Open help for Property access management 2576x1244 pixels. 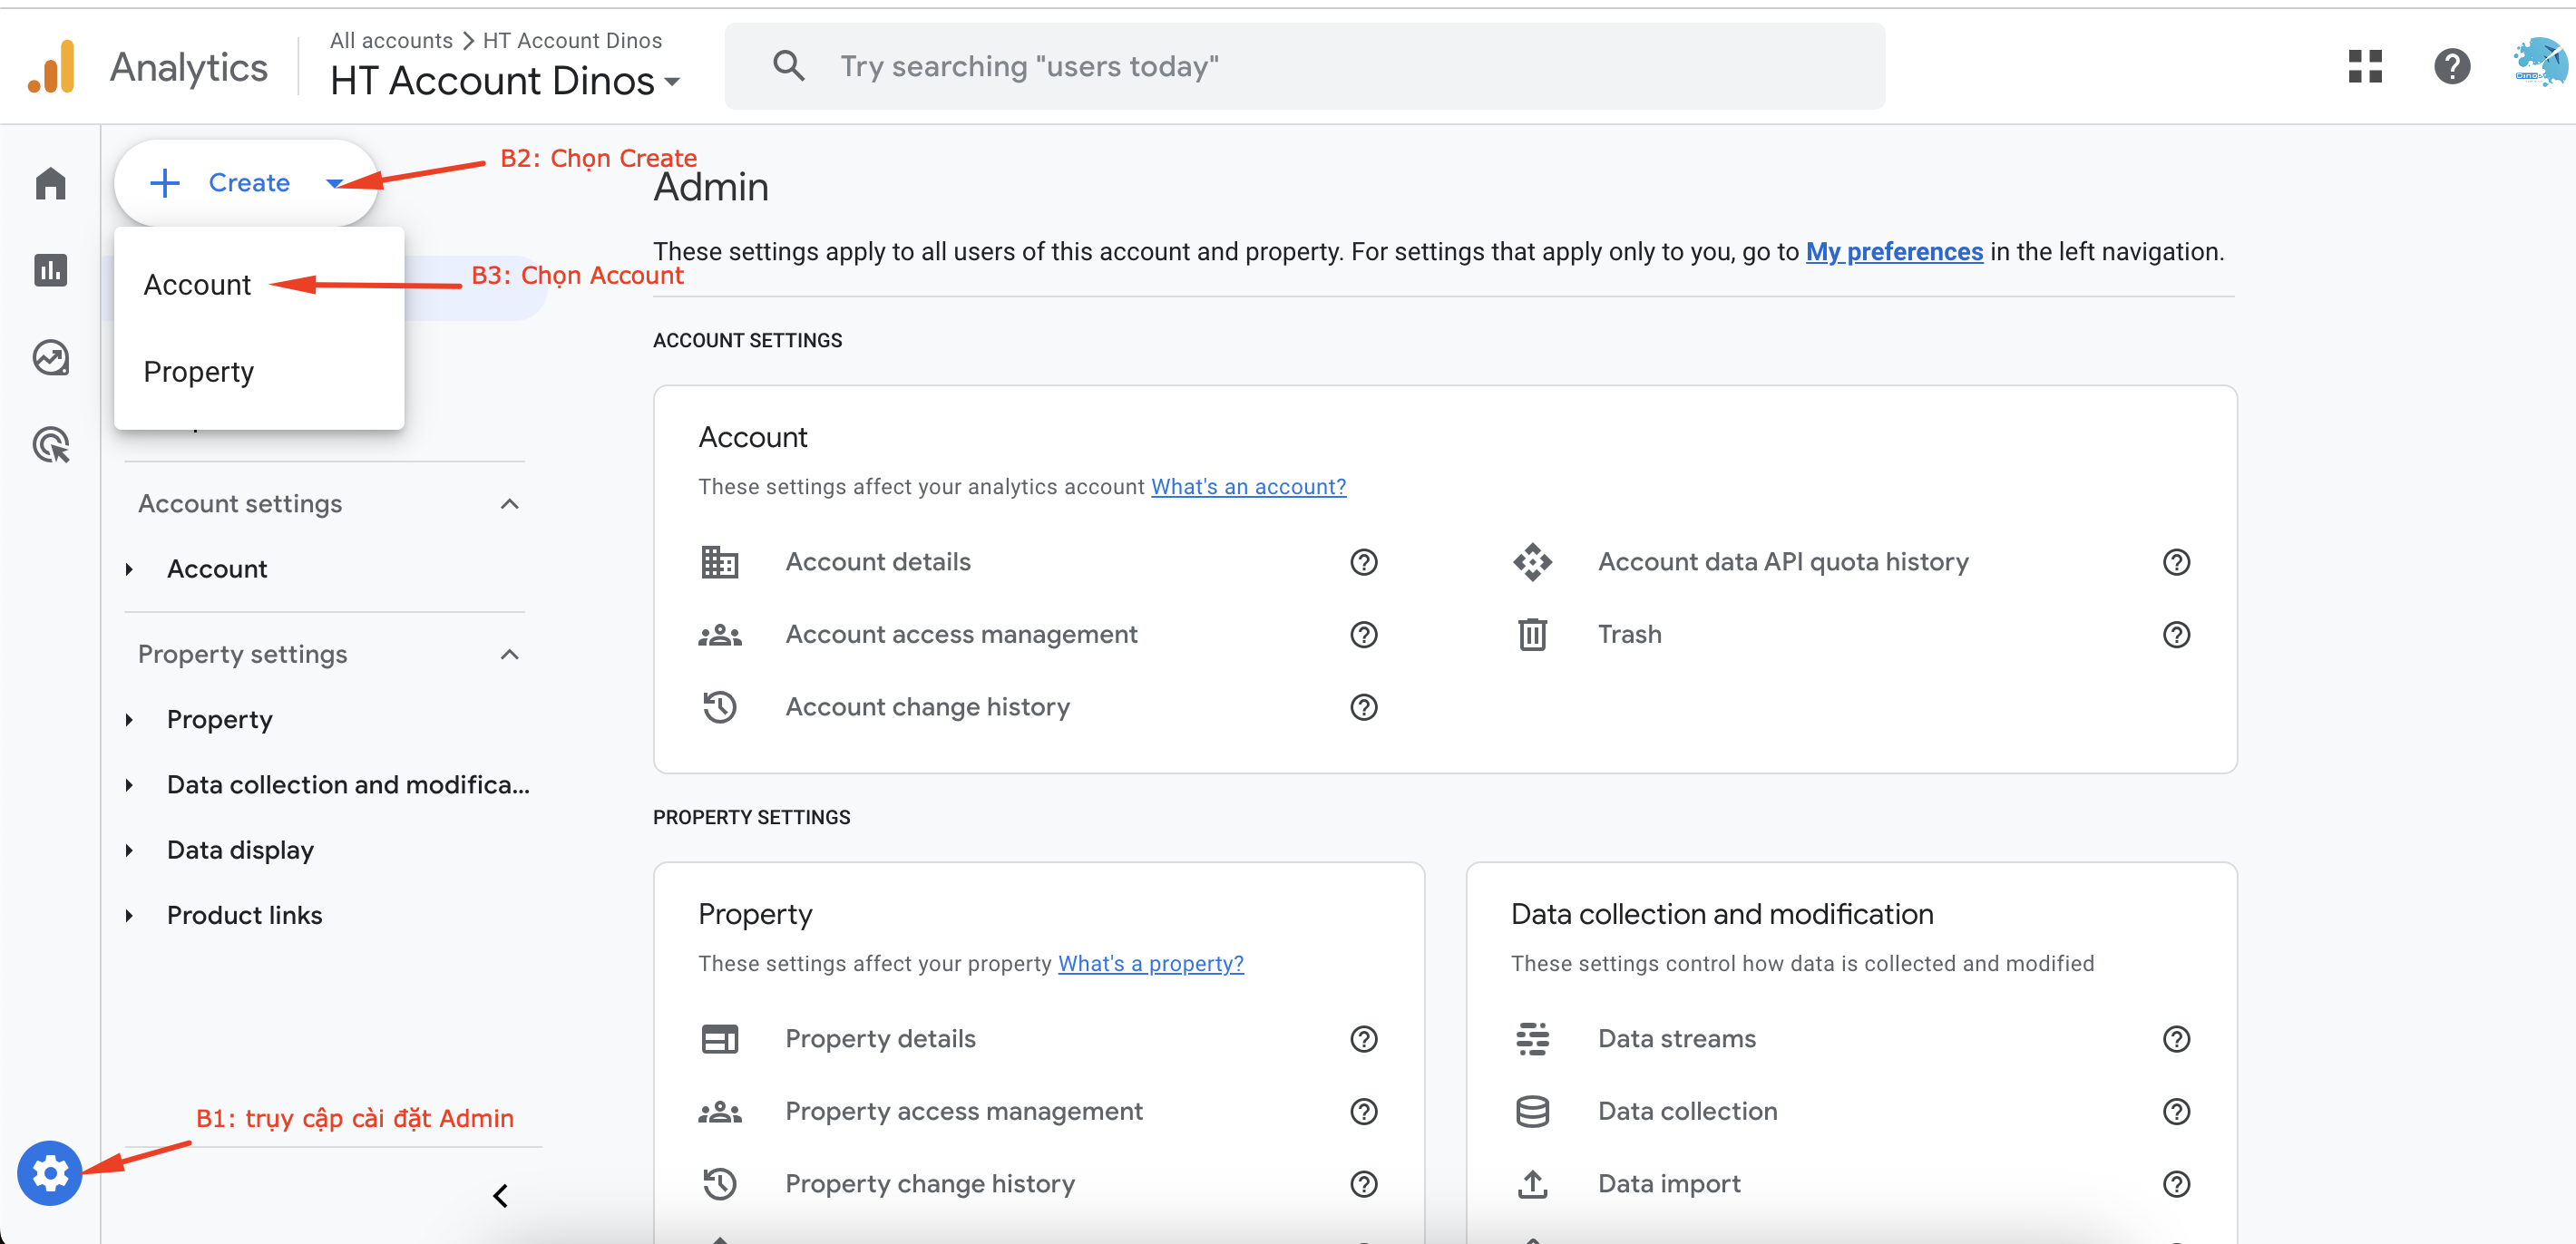pos(1364,1112)
